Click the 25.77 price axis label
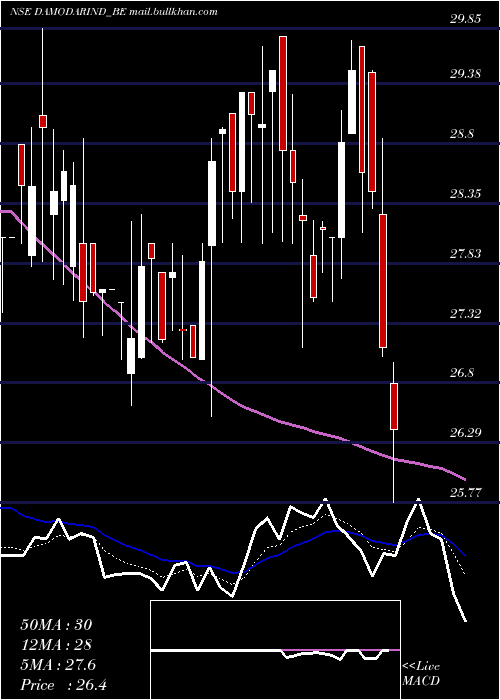Screen dimensions: 500x700 [x=466, y=492]
